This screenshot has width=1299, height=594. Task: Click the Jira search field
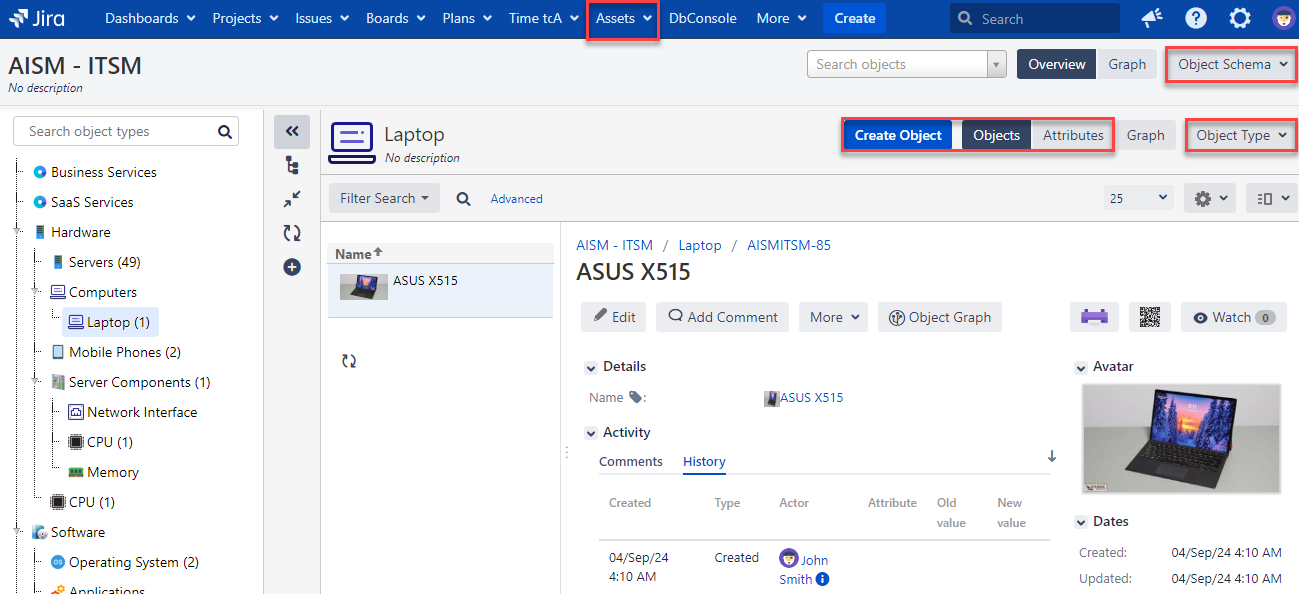[x=1035, y=18]
